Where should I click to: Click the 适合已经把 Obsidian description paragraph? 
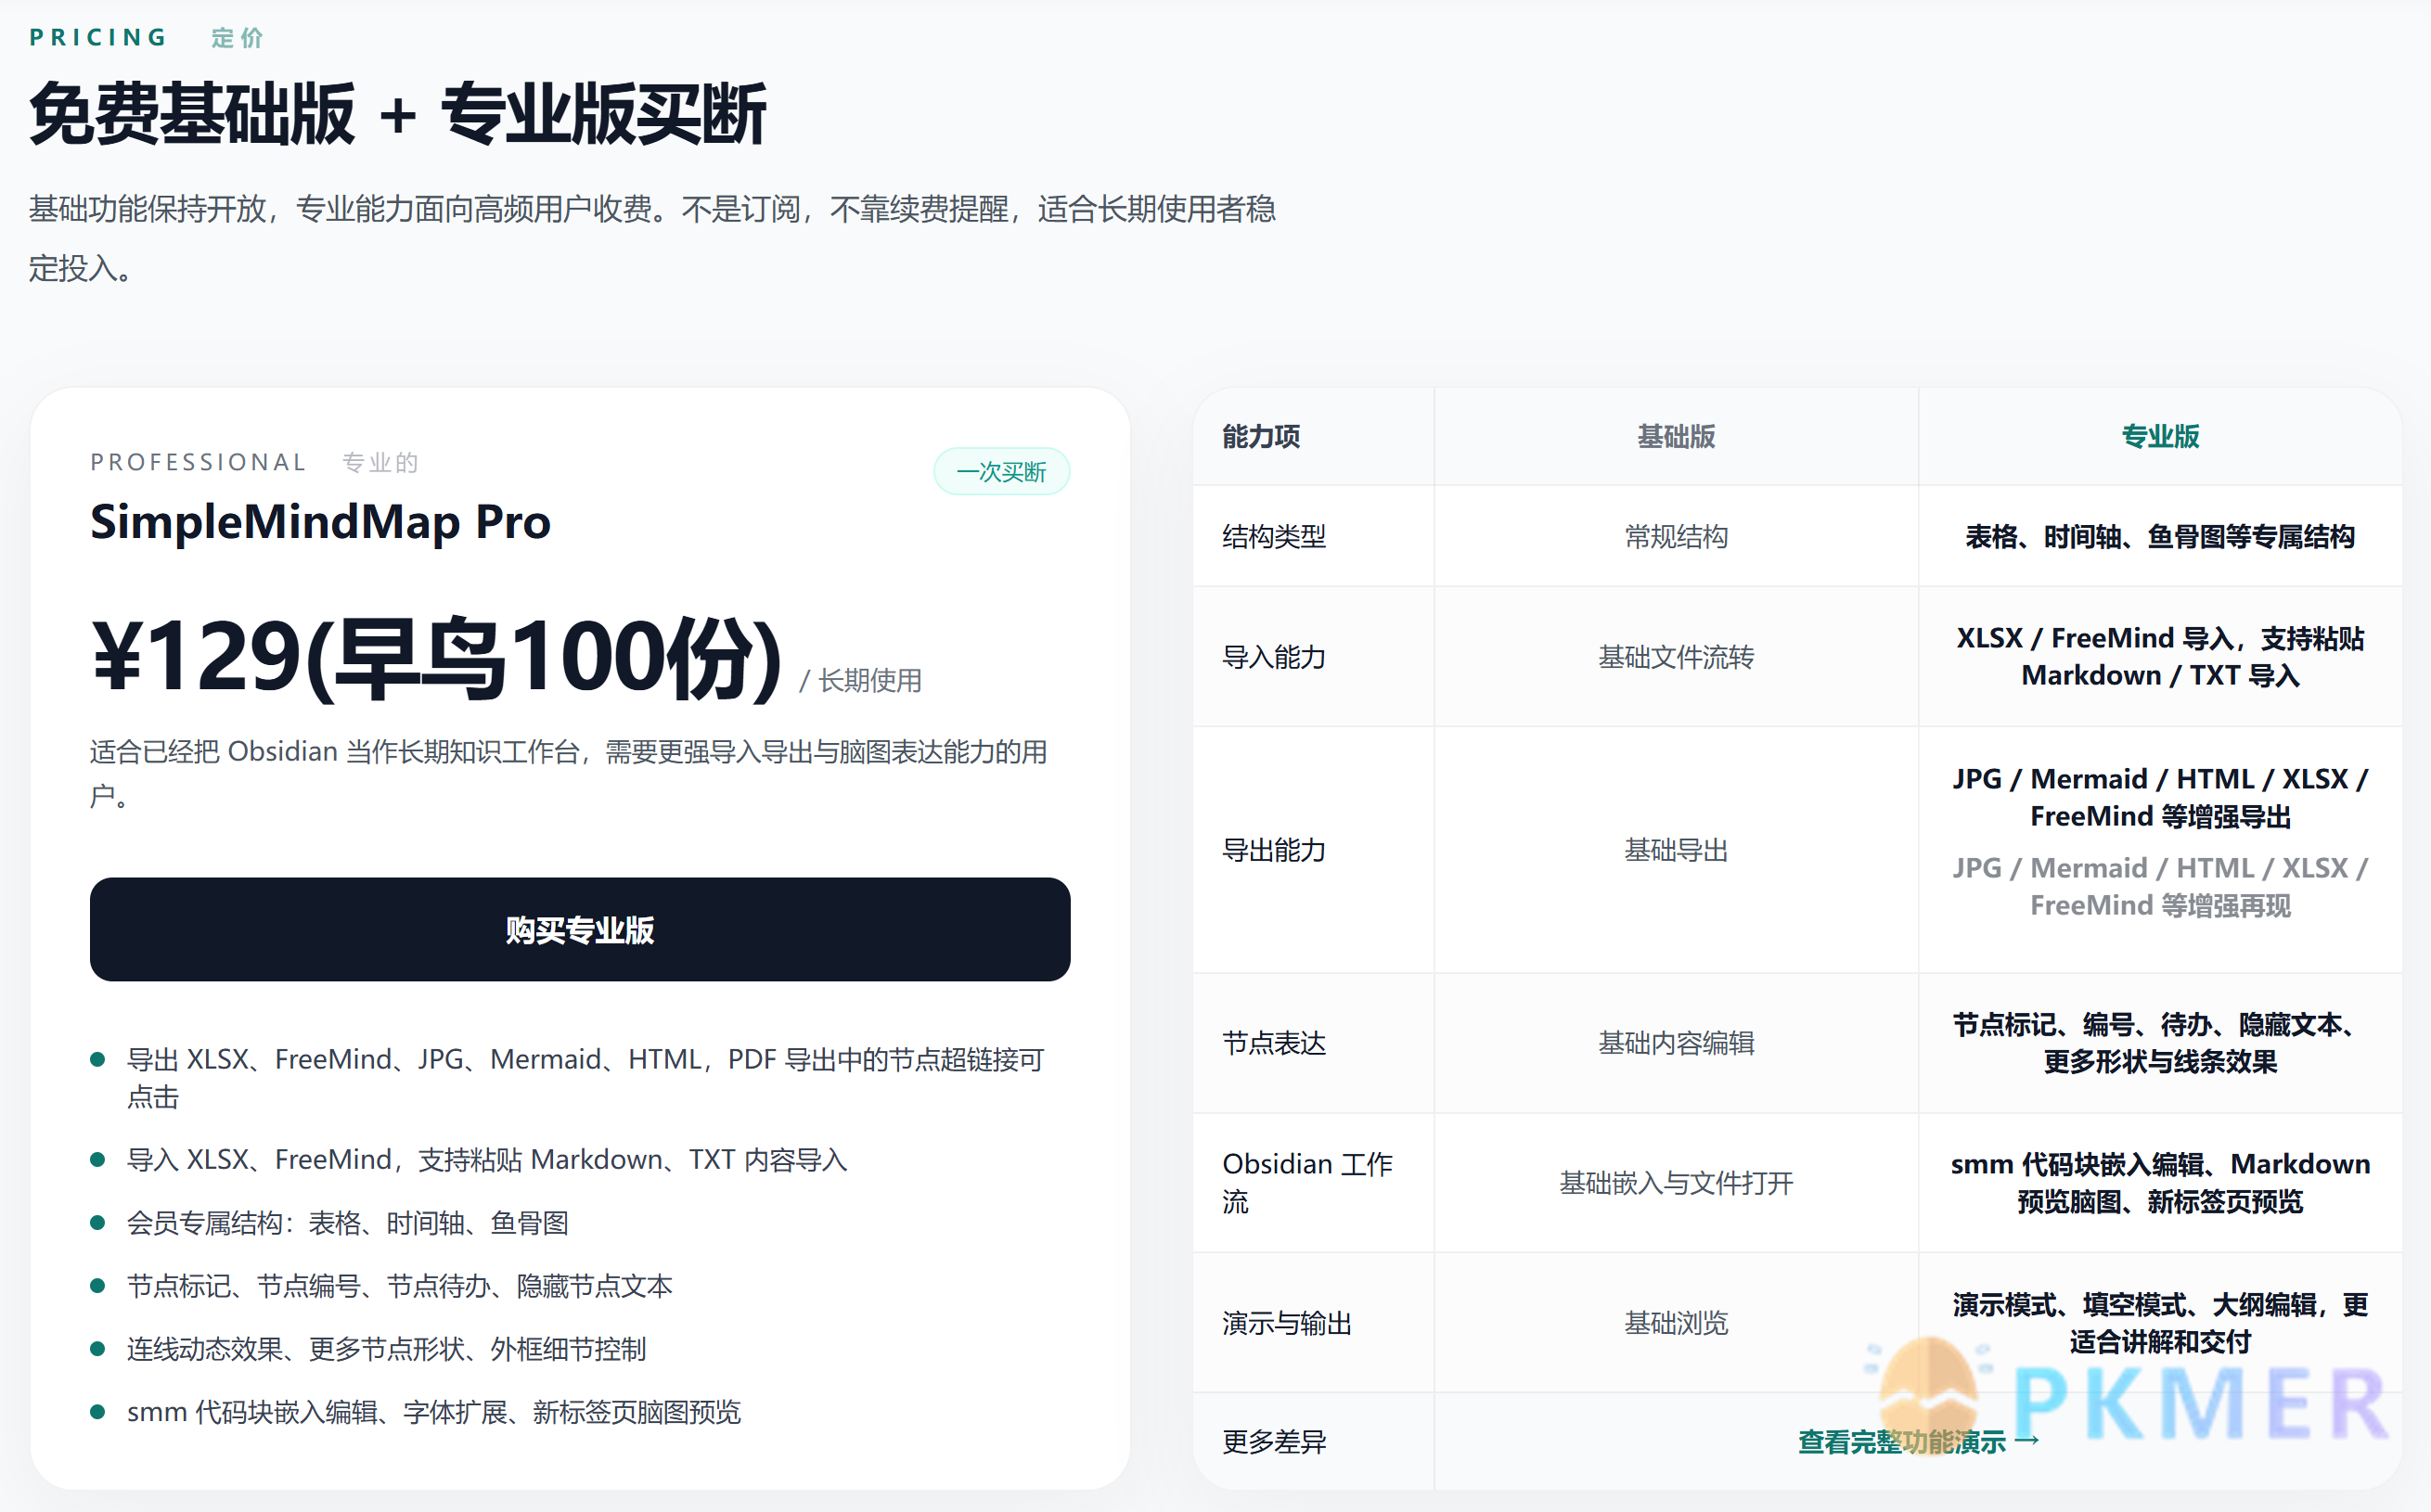[569, 774]
